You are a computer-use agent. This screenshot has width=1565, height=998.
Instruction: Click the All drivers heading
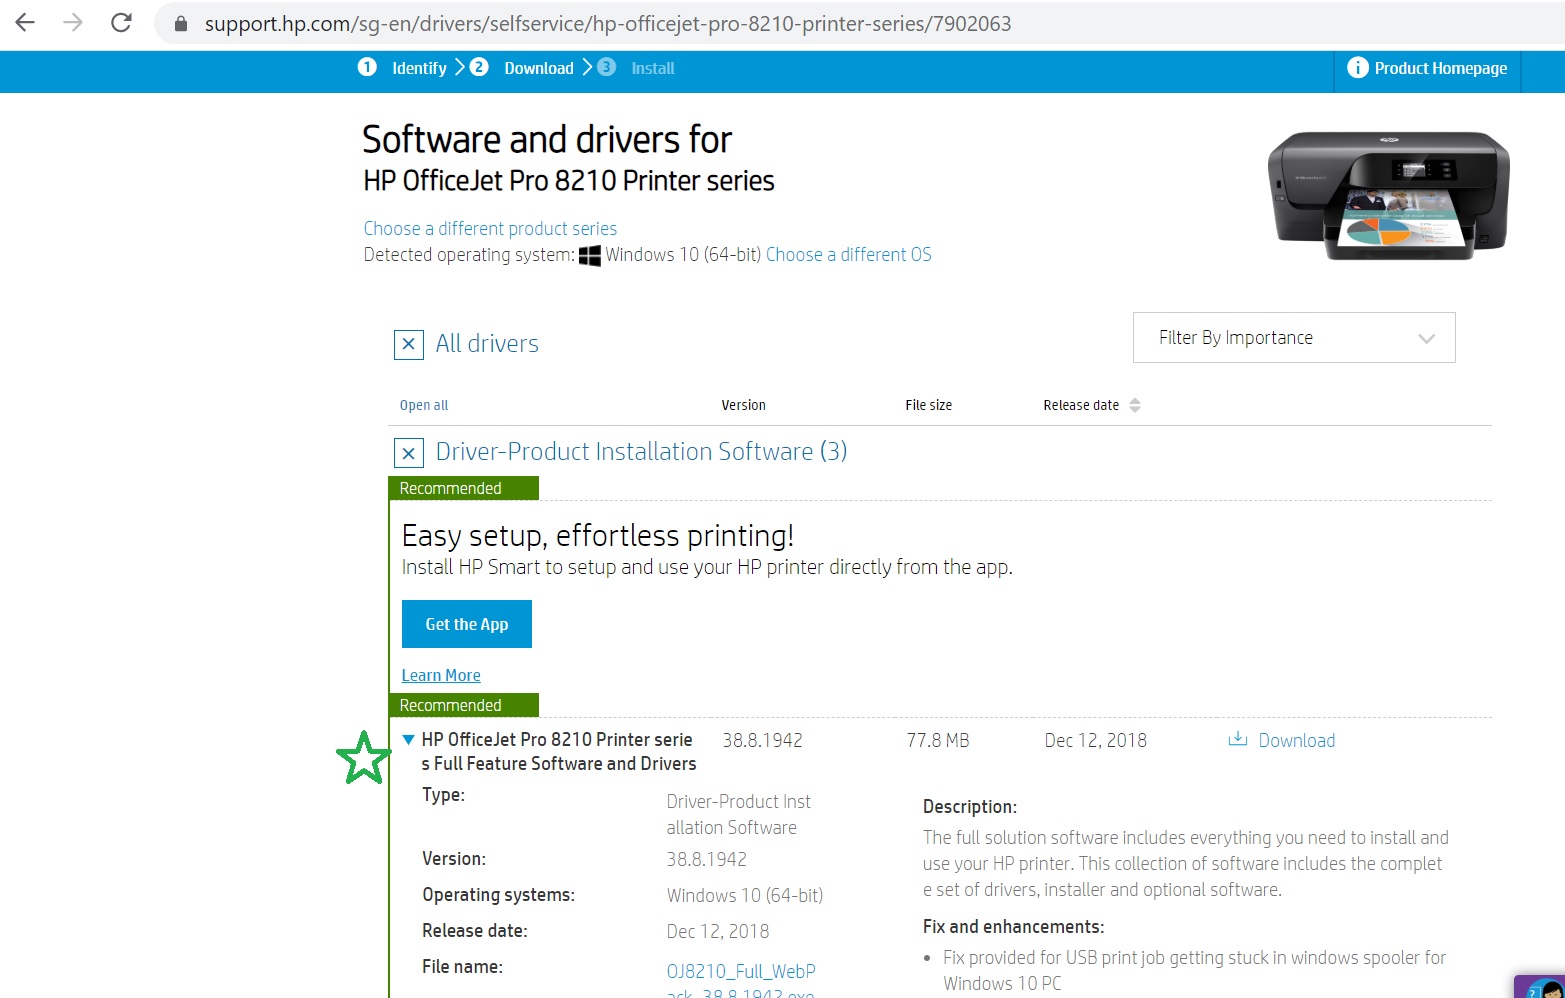click(487, 343)
